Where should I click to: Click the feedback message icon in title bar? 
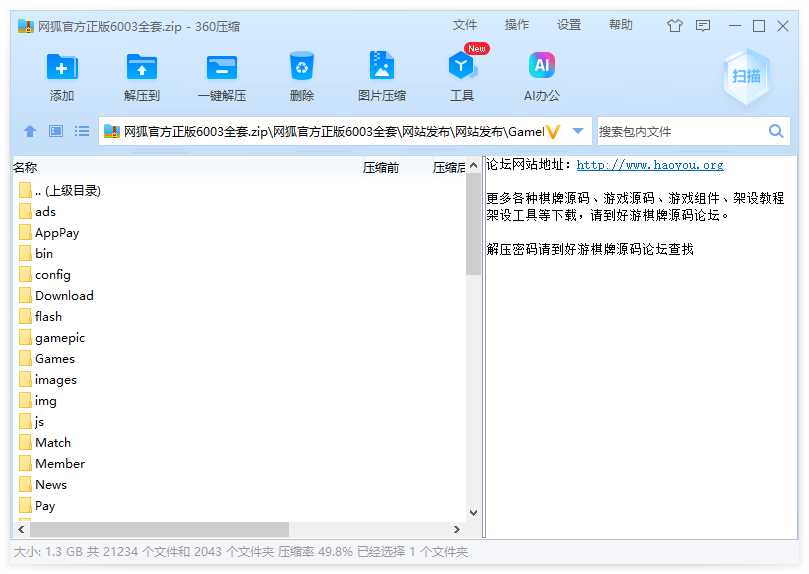(x=703, y=26)
